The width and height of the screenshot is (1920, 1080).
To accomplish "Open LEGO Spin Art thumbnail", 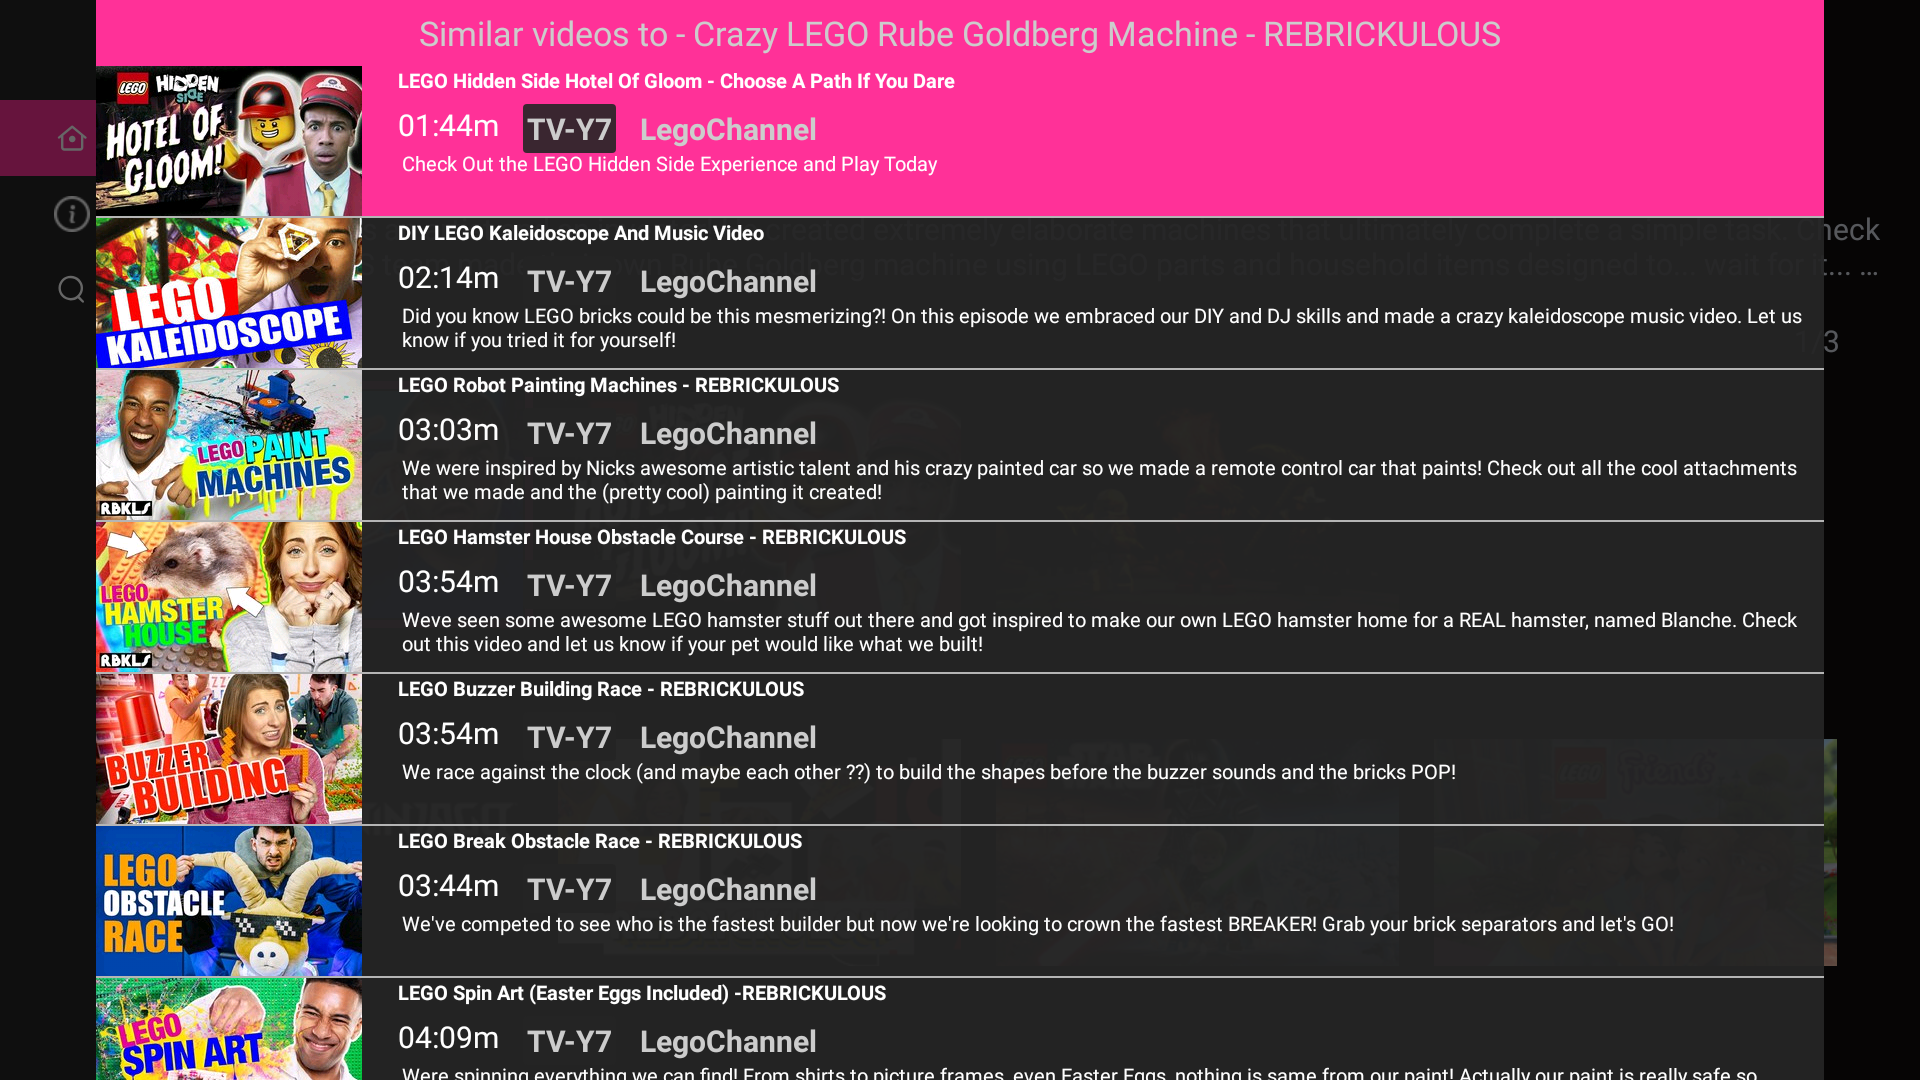I will coord(229,1030).
